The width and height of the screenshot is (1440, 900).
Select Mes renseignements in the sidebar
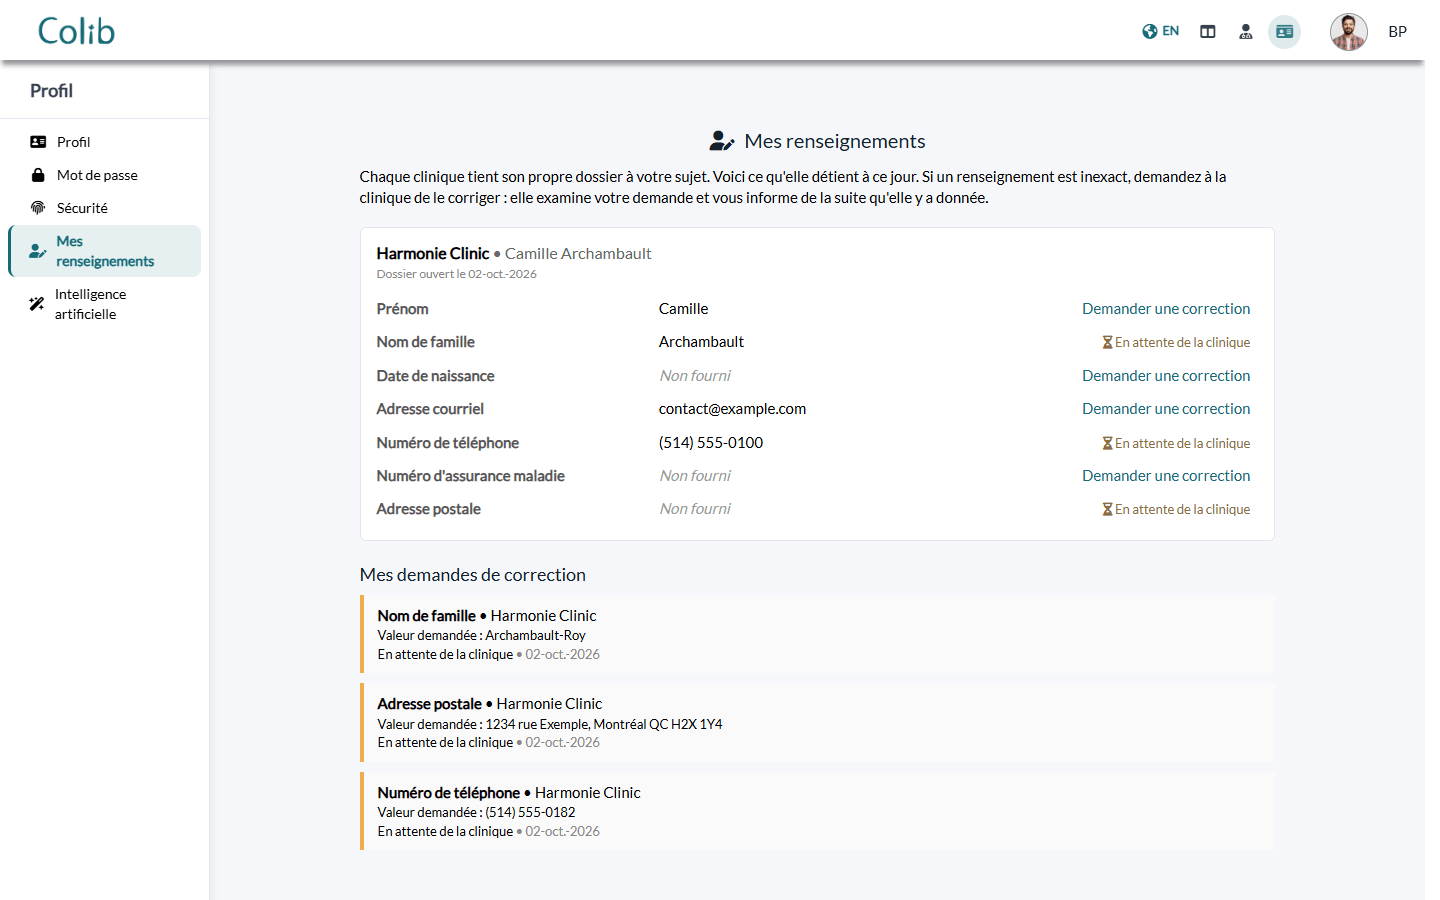point(105,251)
